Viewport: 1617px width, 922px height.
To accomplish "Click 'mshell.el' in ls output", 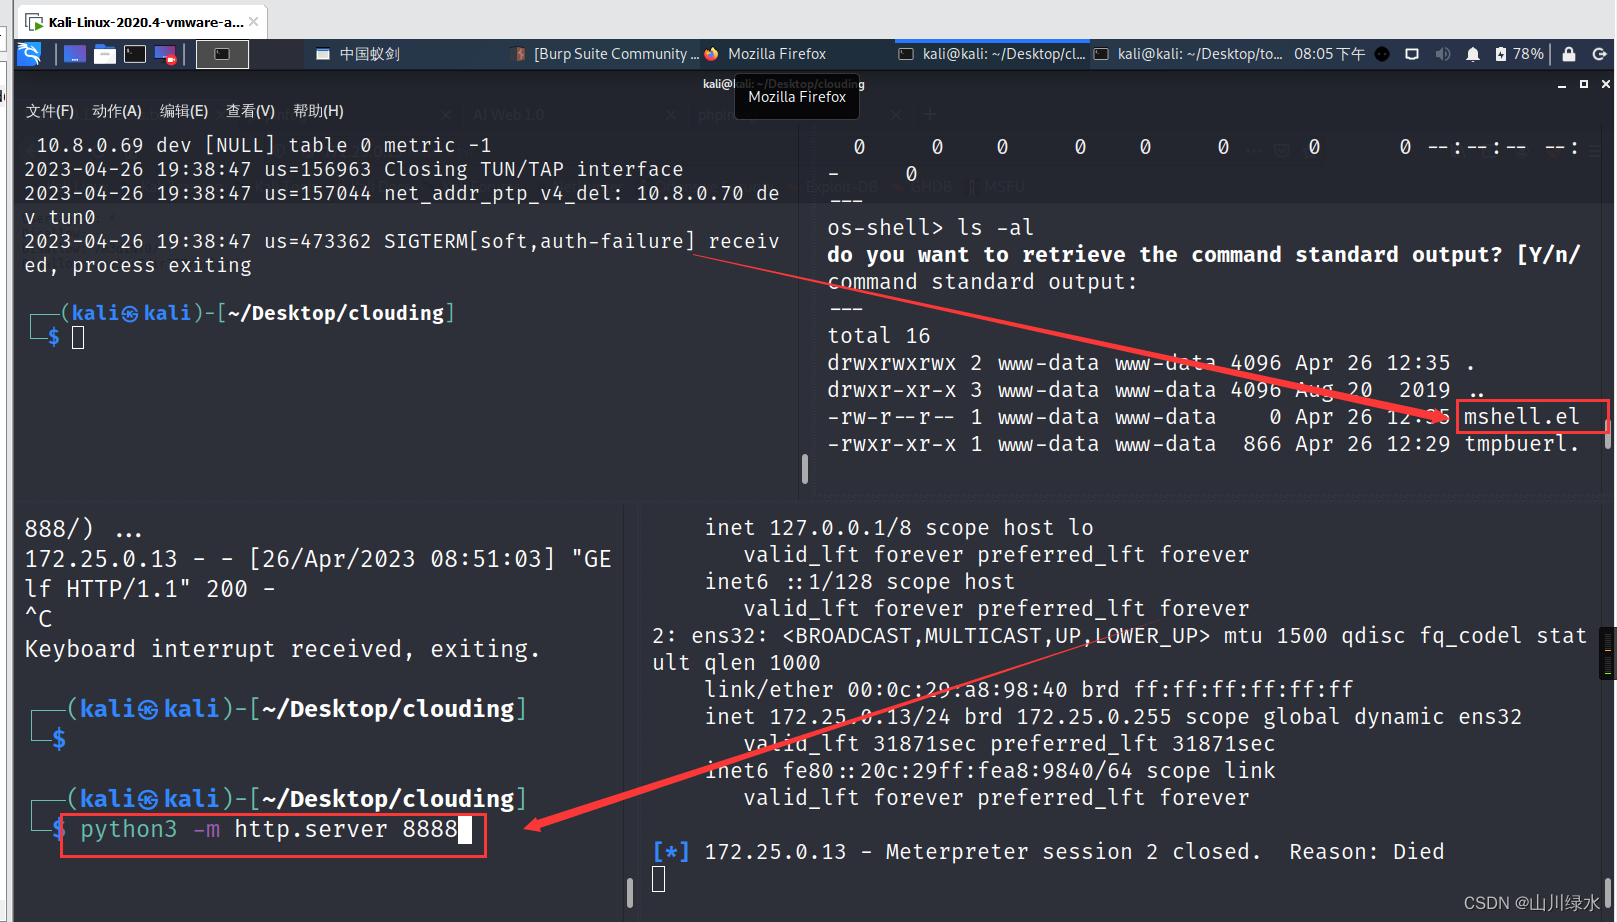I will click(x=1522, y=416).
